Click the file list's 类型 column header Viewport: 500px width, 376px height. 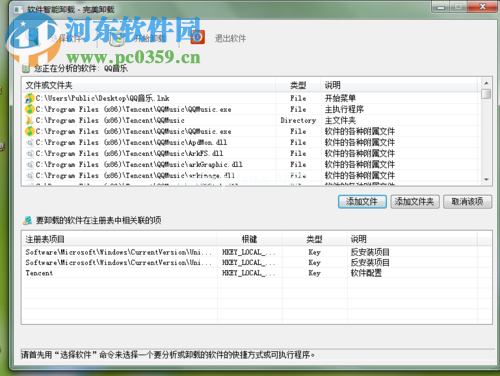[x=298, y=85]
